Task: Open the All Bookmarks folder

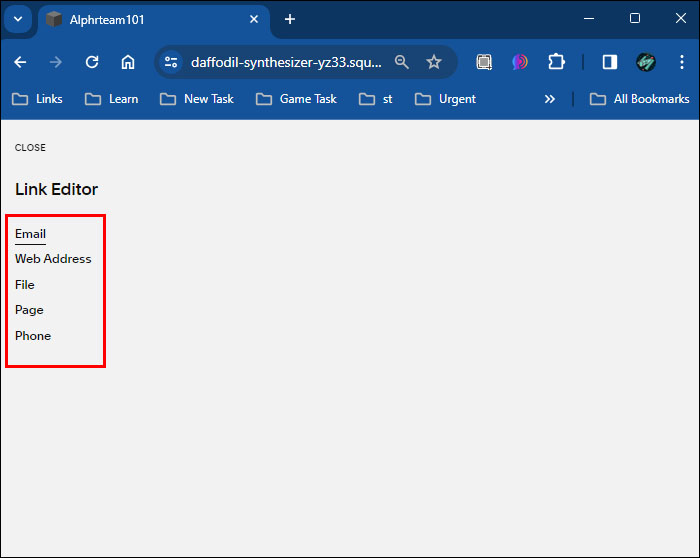Action: 639,99
